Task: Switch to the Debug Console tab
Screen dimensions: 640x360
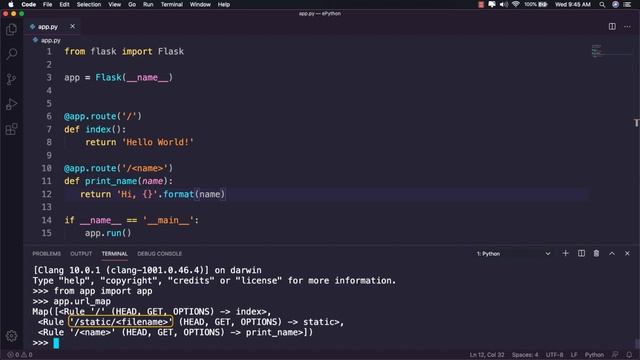Action: click(160, 254)
